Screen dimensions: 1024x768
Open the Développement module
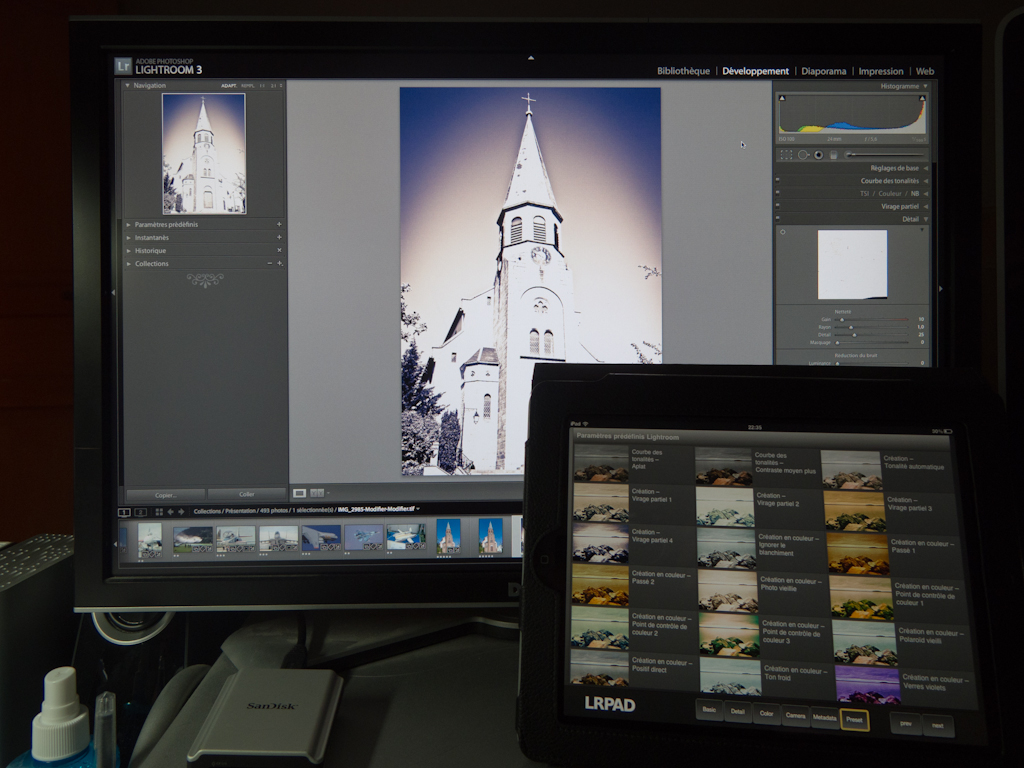coord(756,71)
